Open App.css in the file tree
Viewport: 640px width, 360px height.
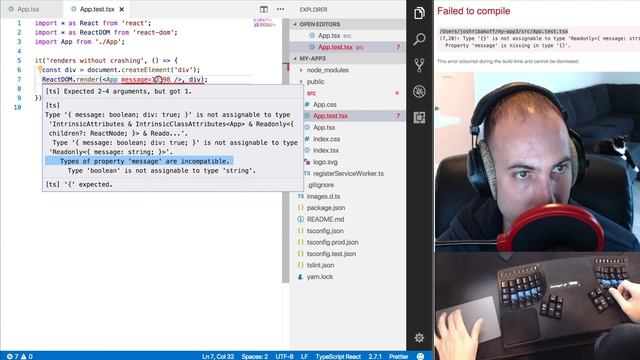(x=324, y=104)
